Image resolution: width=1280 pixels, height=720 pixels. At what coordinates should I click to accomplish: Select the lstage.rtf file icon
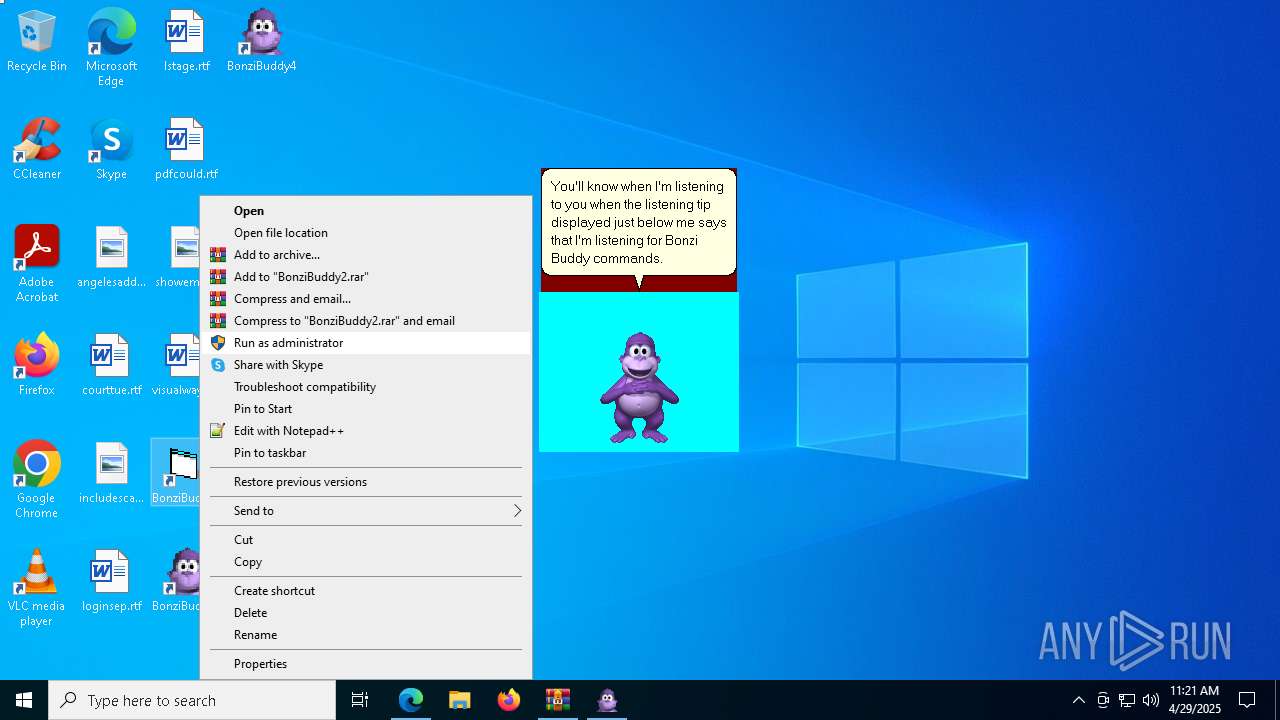pyautogui.click(x=186, y=42)
